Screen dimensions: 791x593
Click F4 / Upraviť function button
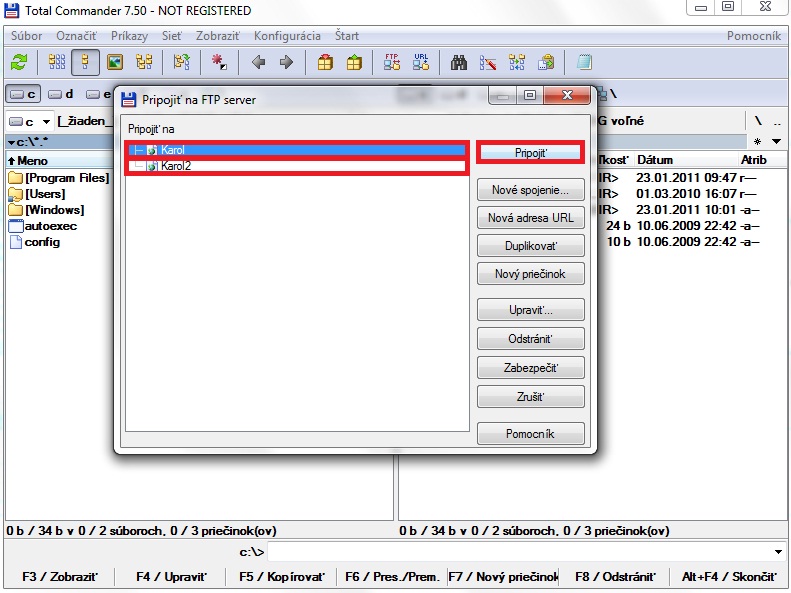(x=171, y=576)
